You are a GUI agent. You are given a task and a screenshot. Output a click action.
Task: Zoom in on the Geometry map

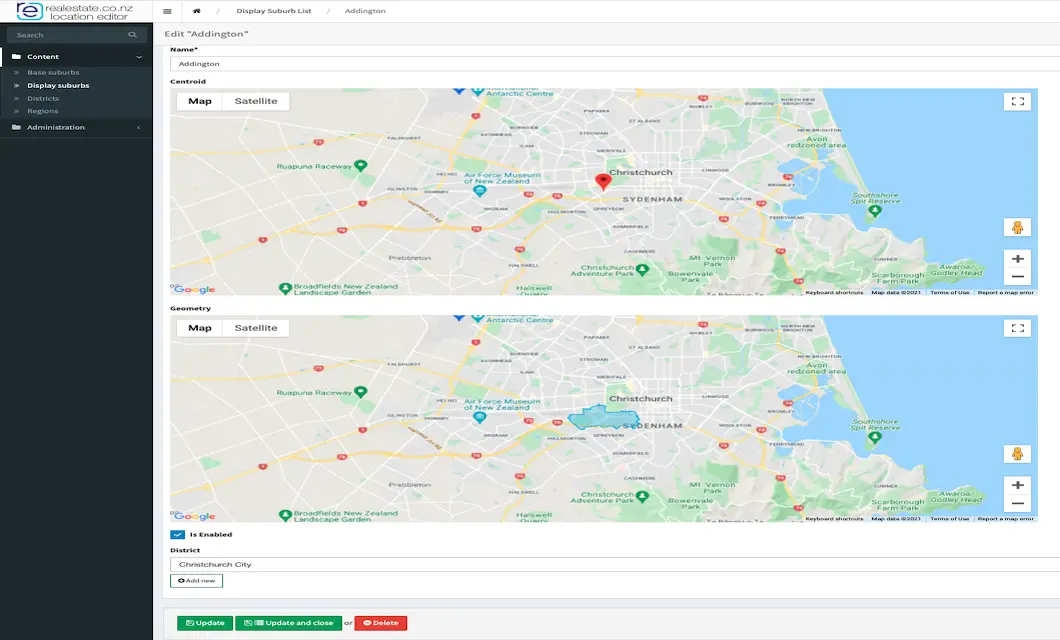click(1017, 485)
